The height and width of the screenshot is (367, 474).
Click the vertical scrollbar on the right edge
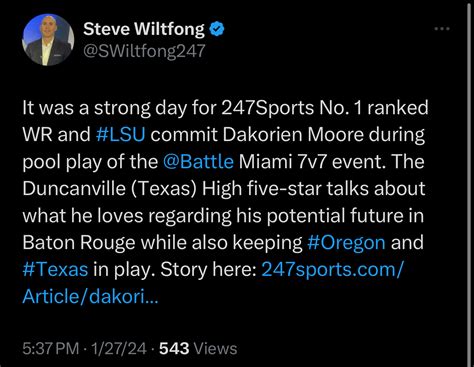click(x=469, y=183)
